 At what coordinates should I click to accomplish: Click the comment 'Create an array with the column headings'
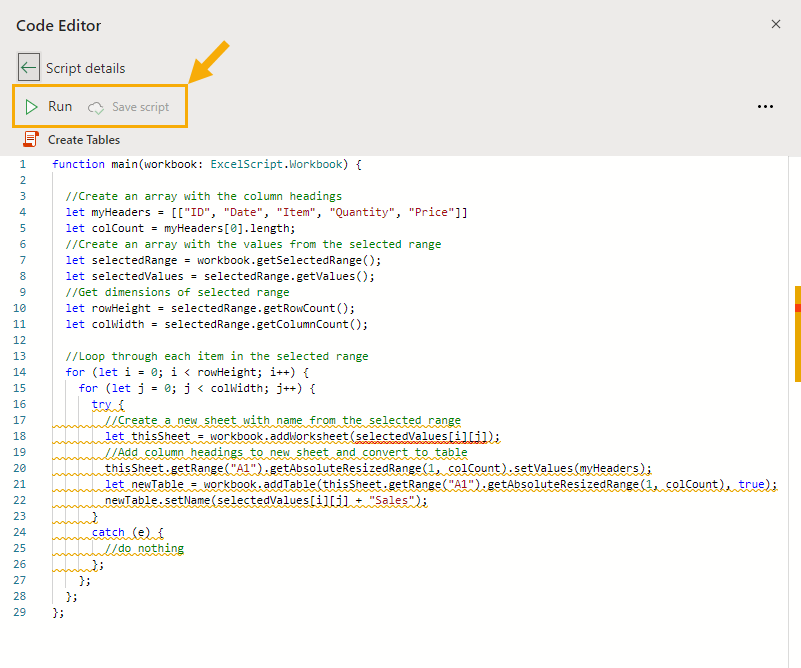tap(204, 196)
